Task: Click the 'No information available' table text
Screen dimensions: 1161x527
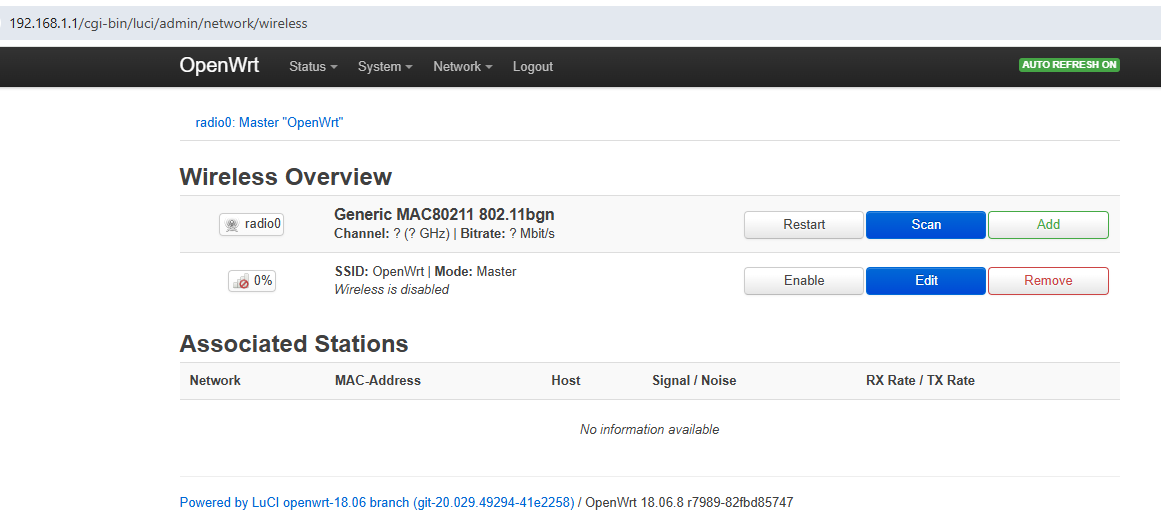Action: coord(649,429)
